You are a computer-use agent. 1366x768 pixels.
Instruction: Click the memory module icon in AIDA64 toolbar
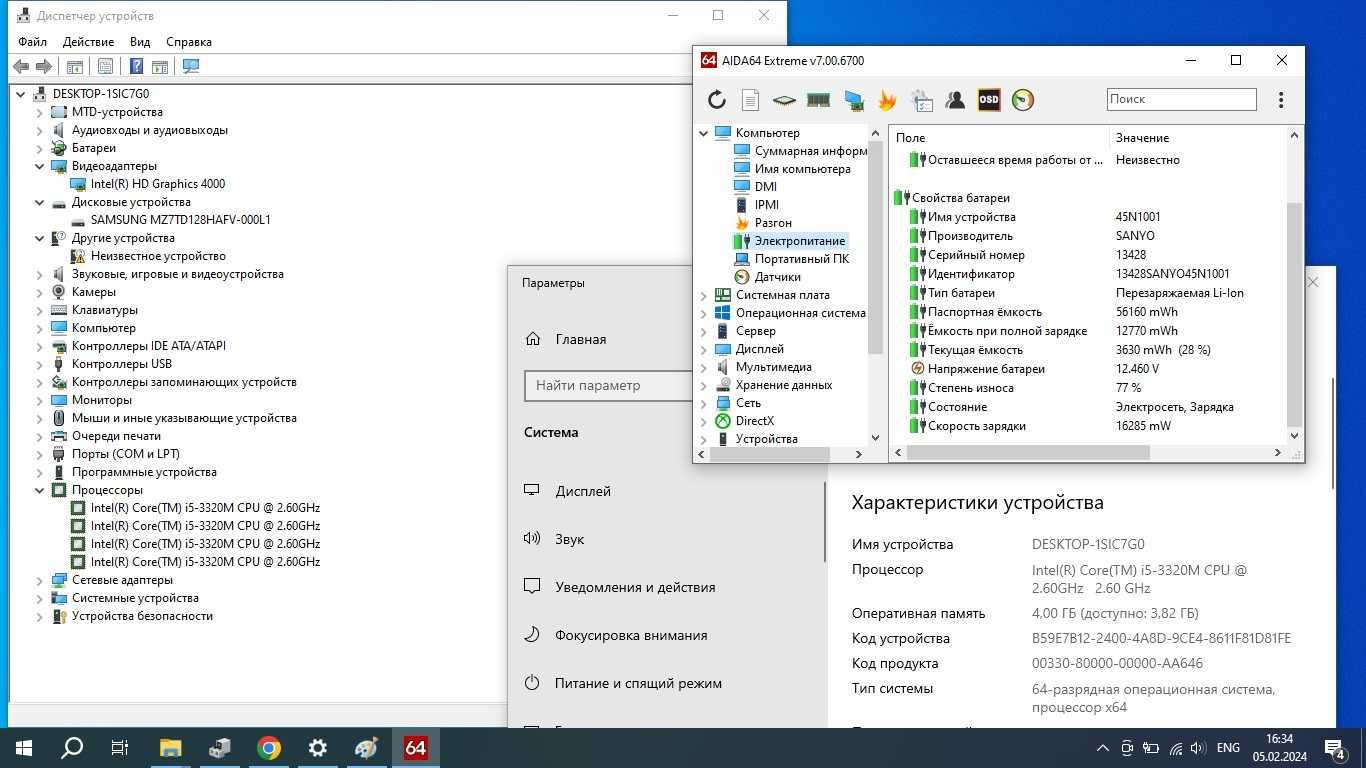click(x=819, y=99)
